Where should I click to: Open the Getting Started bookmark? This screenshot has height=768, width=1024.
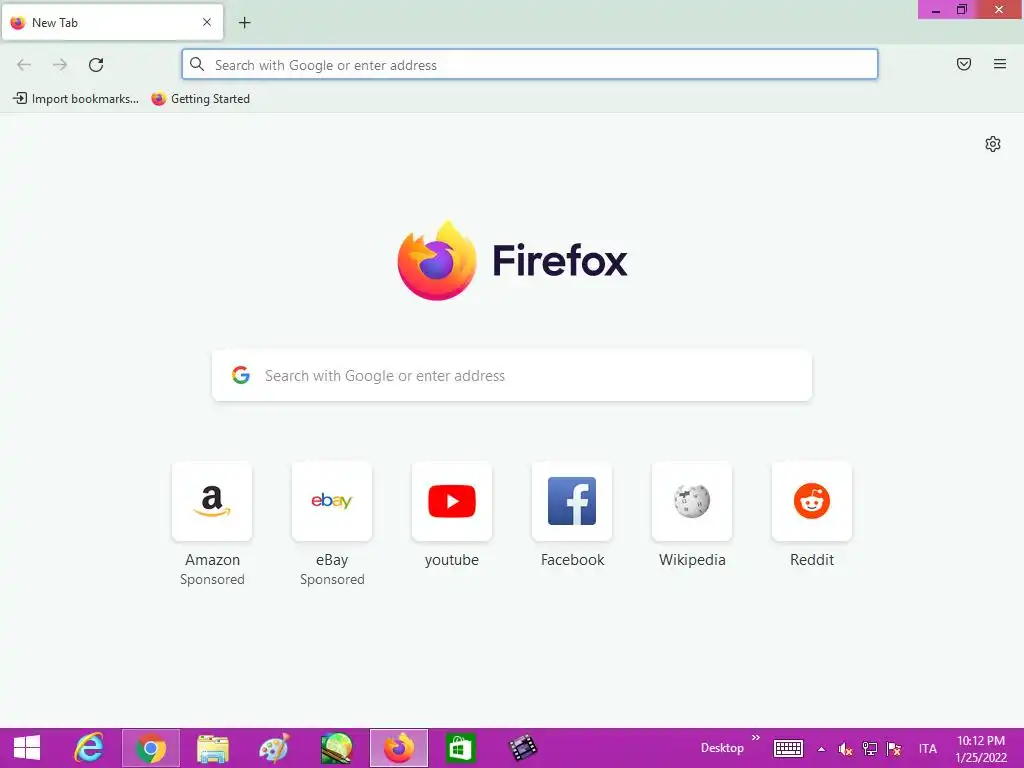[x=200, y=99]
